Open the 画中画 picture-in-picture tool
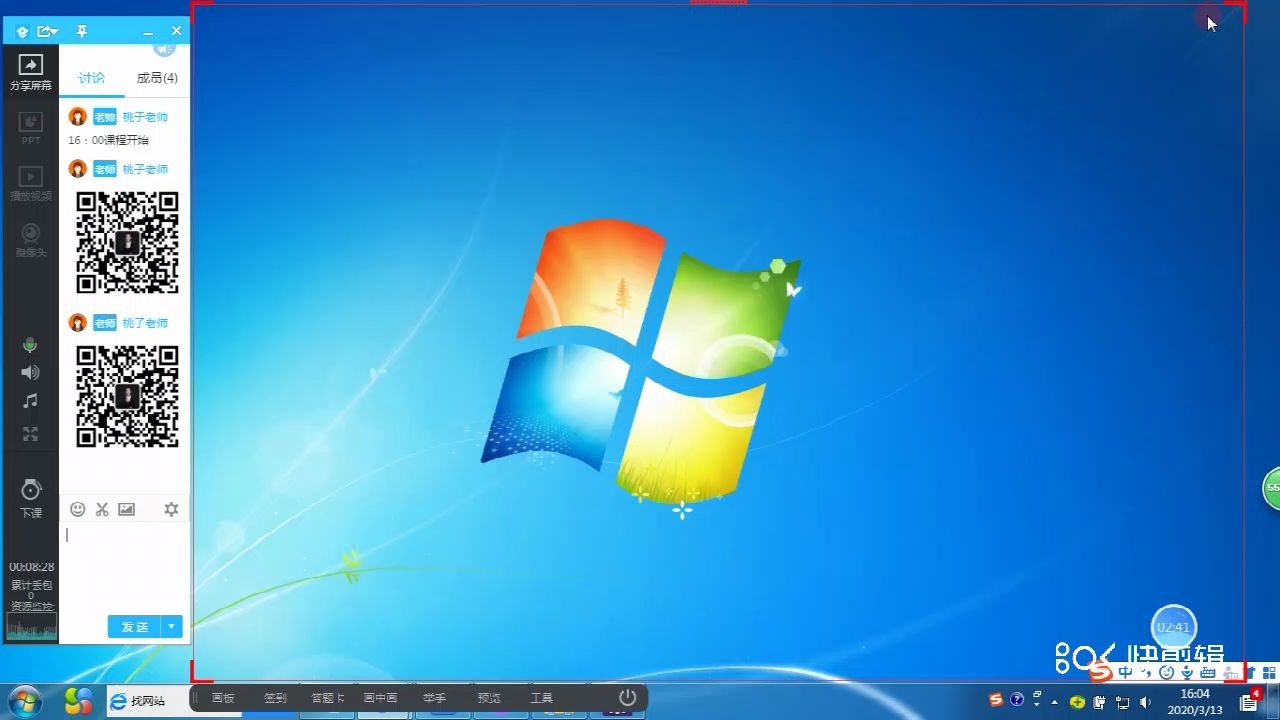 coord(380,698)
